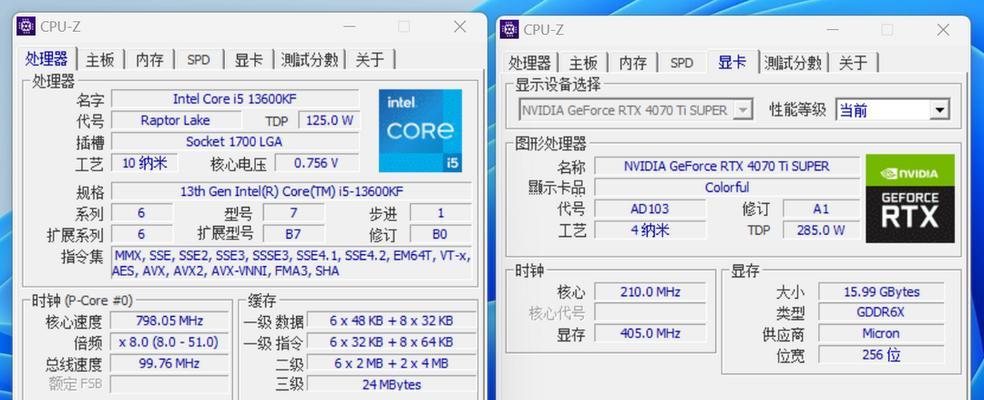This screenshot has width=984, height=400.
Task: Minimize the left CPU-Z window
Action: pyautogui.click(x=350, y=26)
